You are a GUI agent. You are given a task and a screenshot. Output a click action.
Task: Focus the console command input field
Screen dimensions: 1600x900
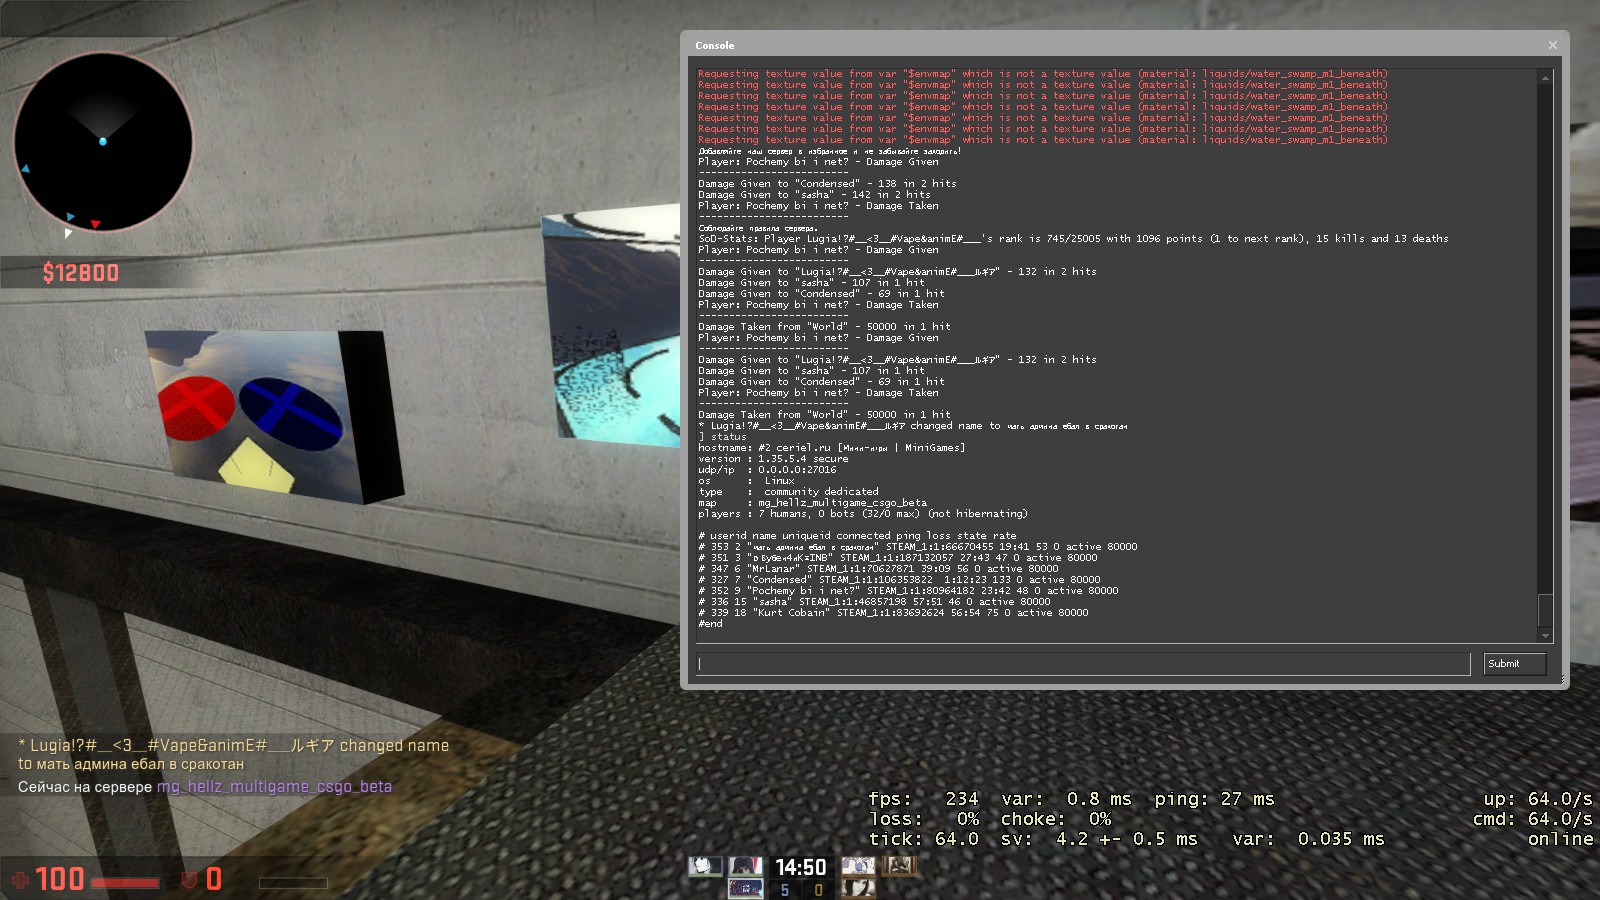point(1083,664)
